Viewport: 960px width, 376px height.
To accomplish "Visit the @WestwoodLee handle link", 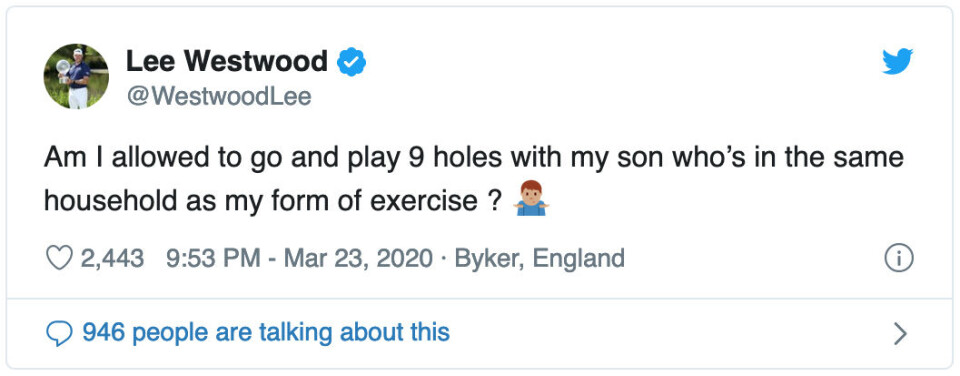I will coord(219,96).
